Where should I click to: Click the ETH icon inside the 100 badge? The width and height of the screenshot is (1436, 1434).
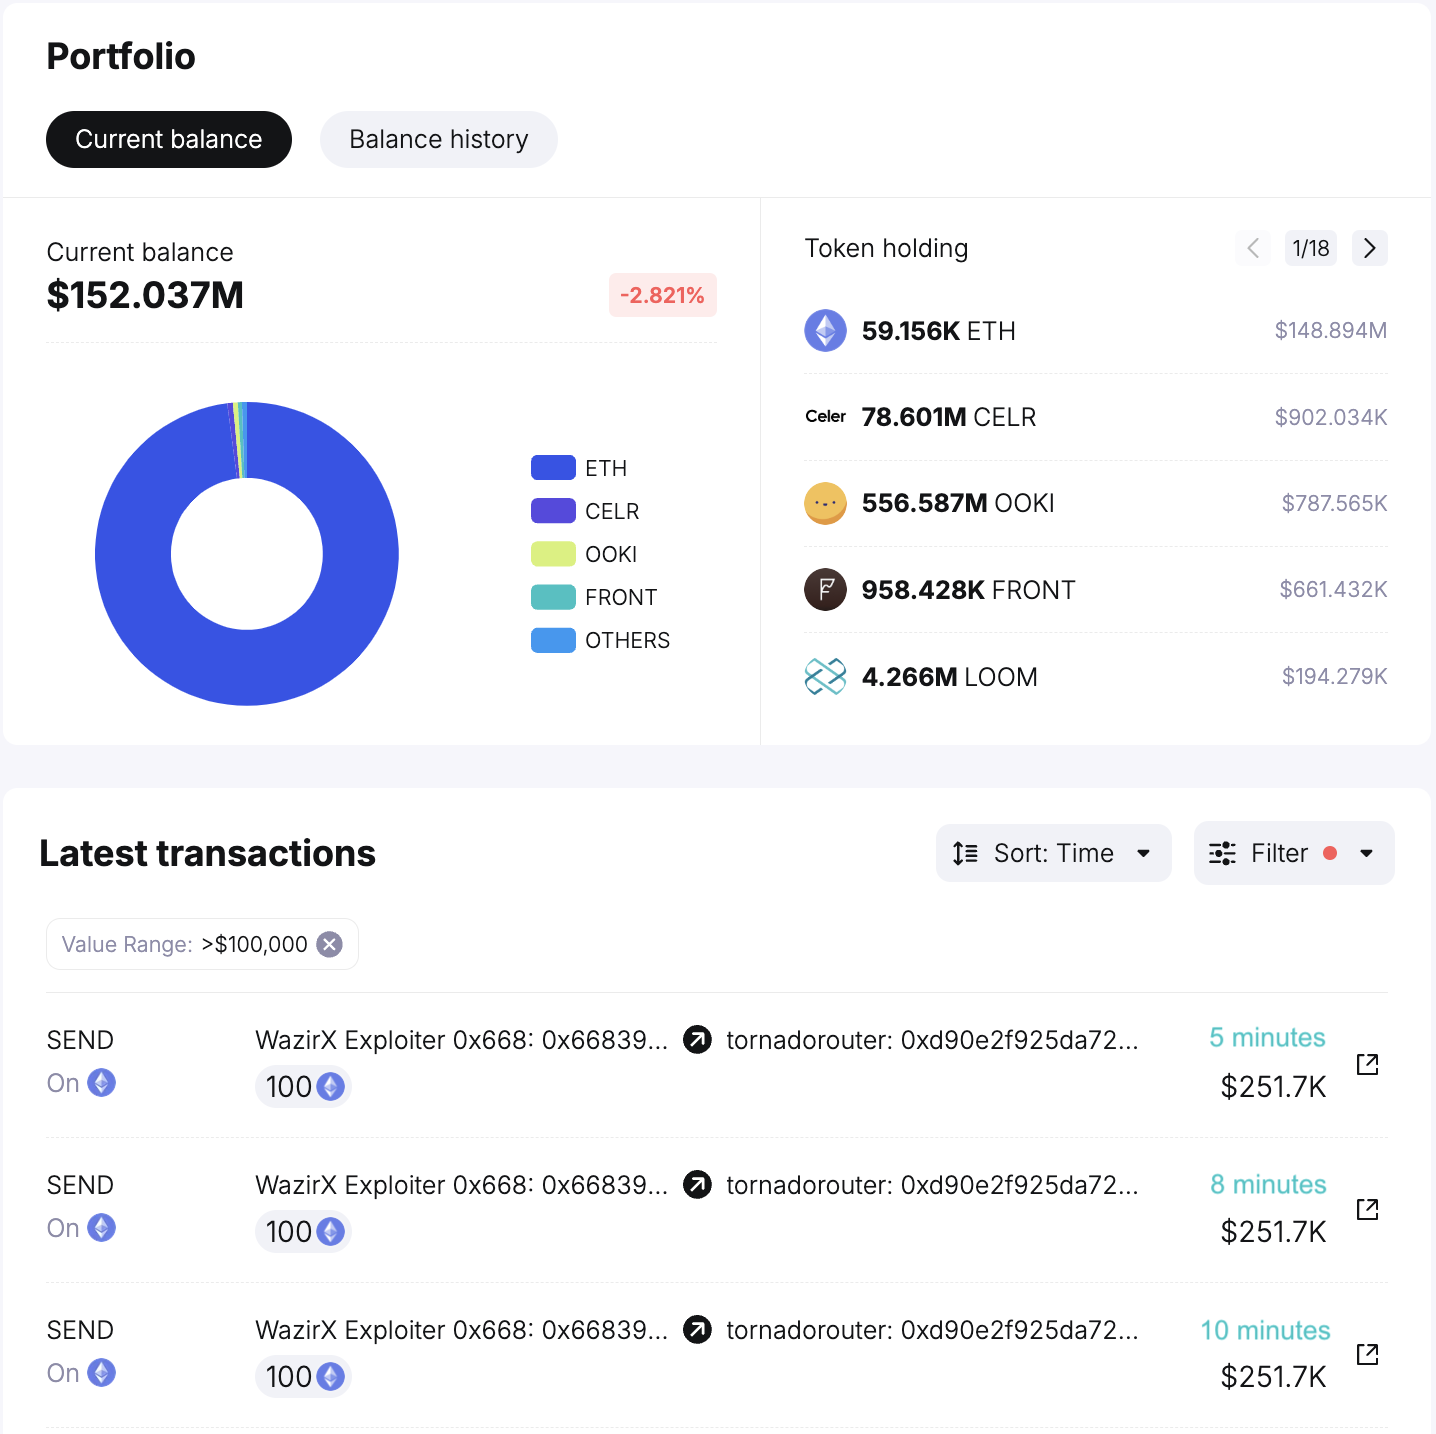[x=330, y=1086]
